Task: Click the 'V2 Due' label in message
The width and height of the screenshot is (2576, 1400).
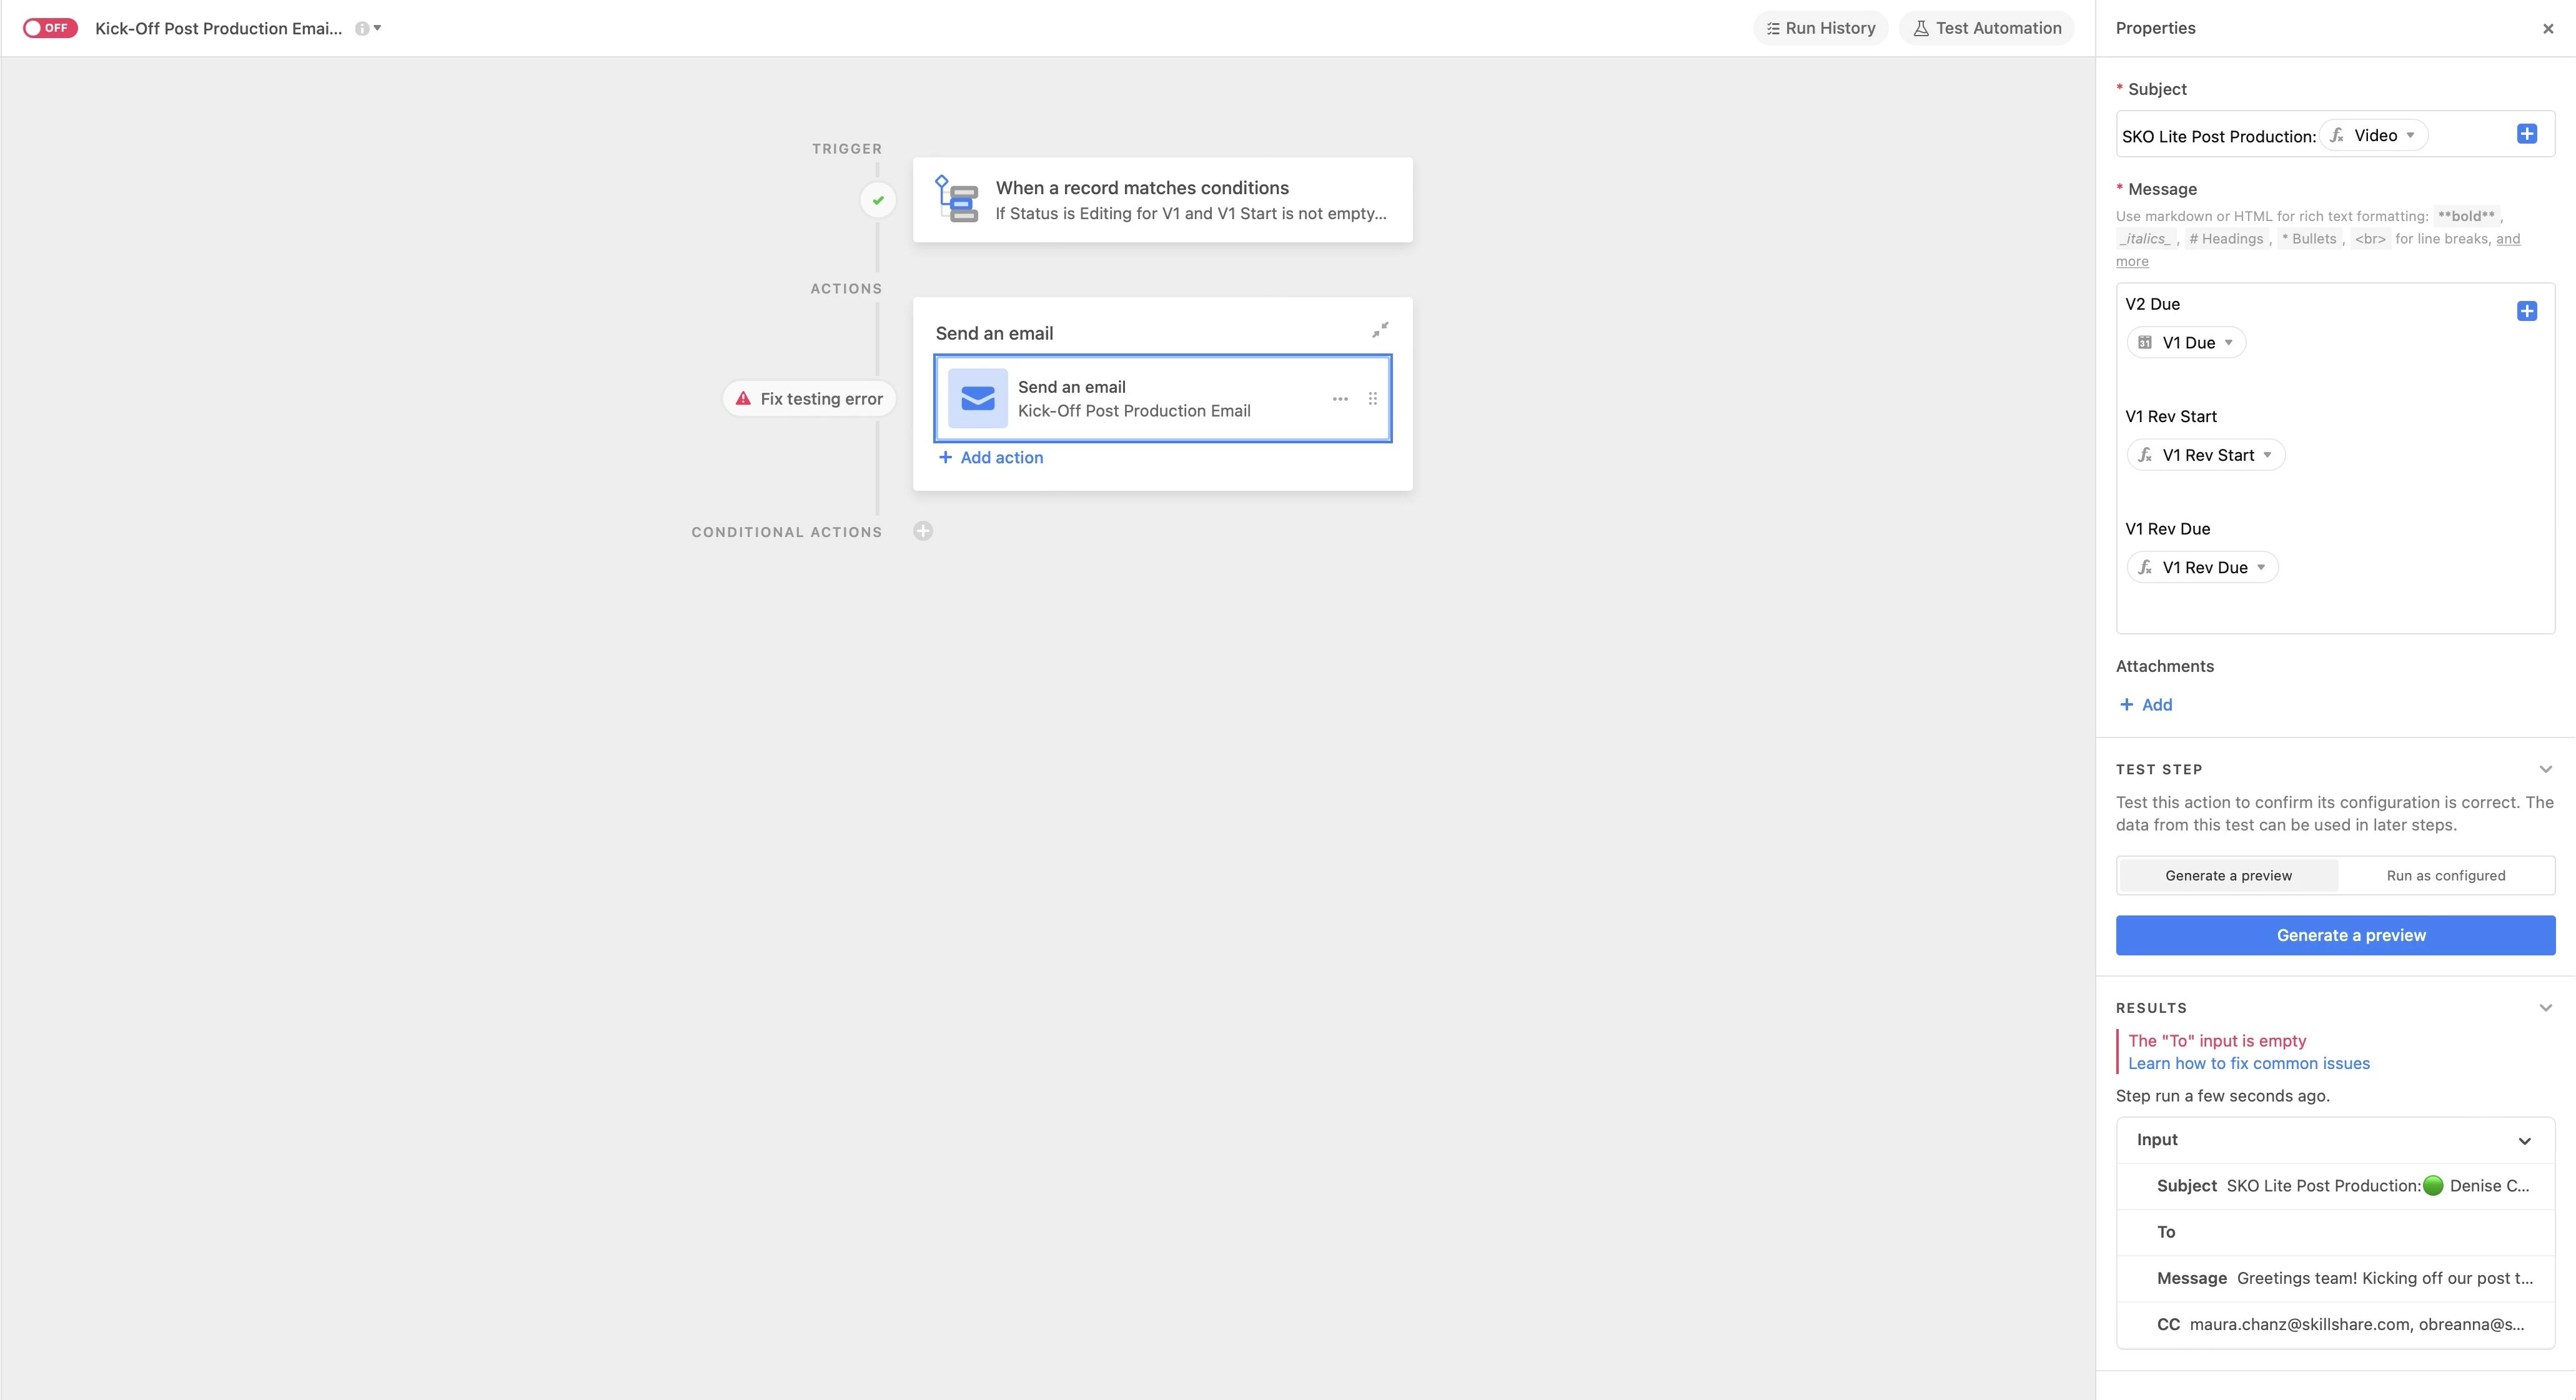Action: point(2152,304)
